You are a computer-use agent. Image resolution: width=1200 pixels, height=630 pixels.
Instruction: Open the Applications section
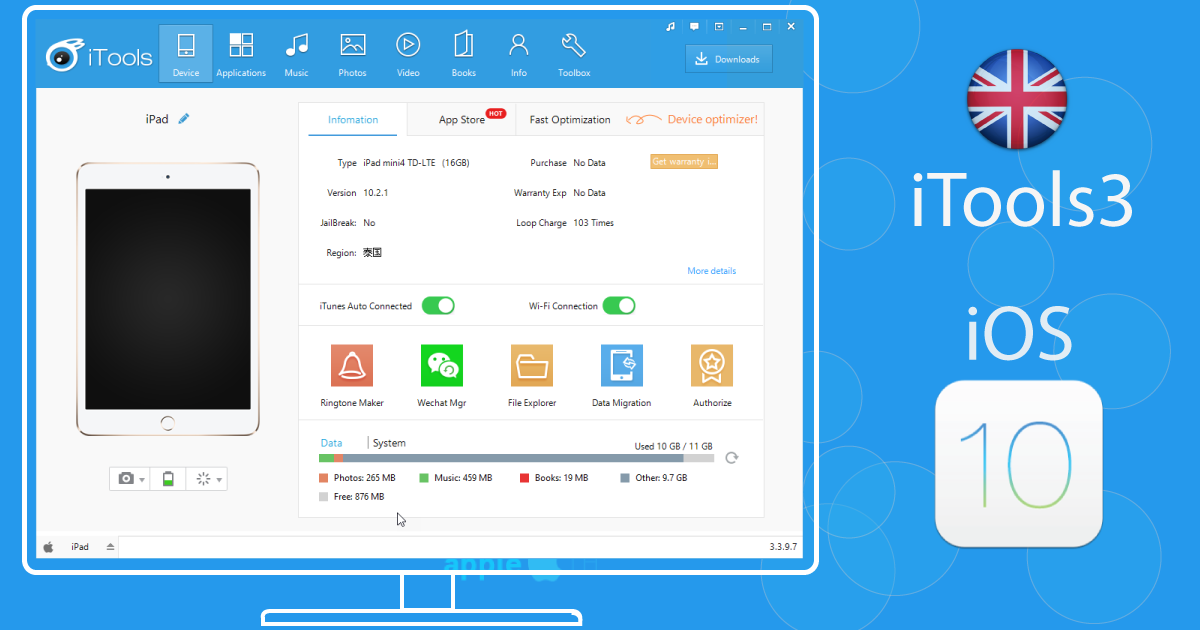(241, 53)
